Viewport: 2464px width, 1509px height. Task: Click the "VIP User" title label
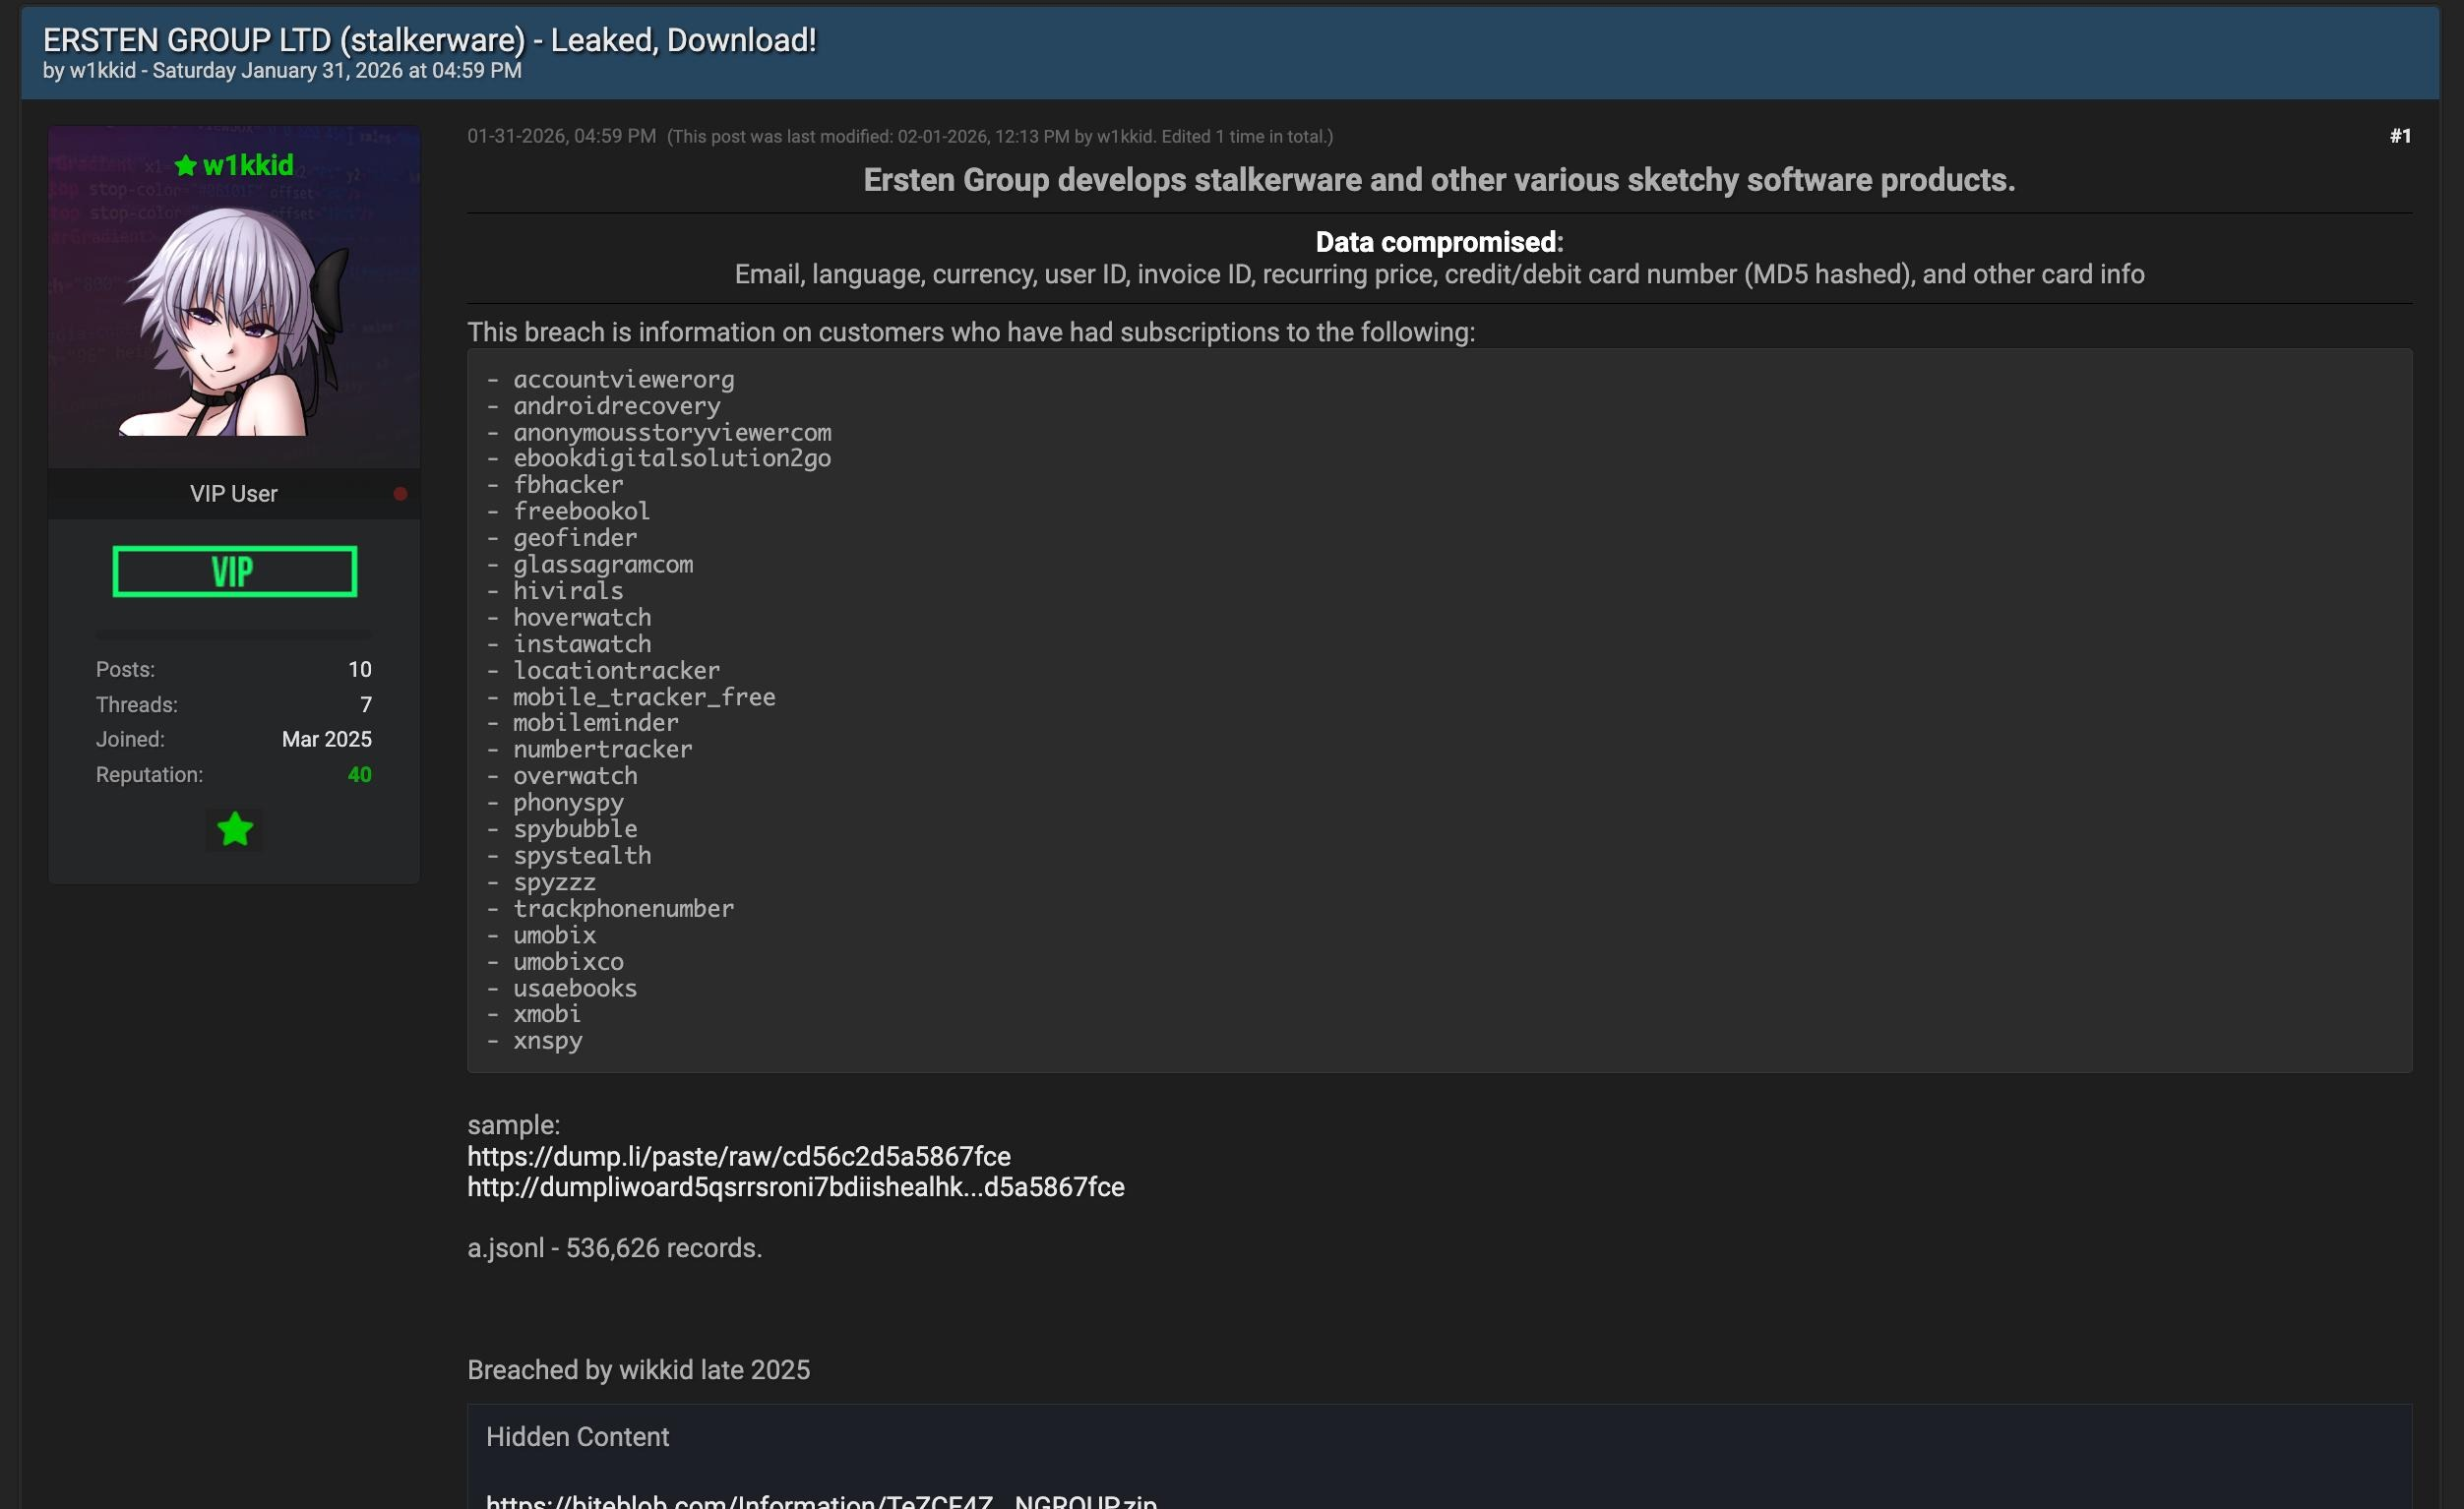[x=233, y=494]
